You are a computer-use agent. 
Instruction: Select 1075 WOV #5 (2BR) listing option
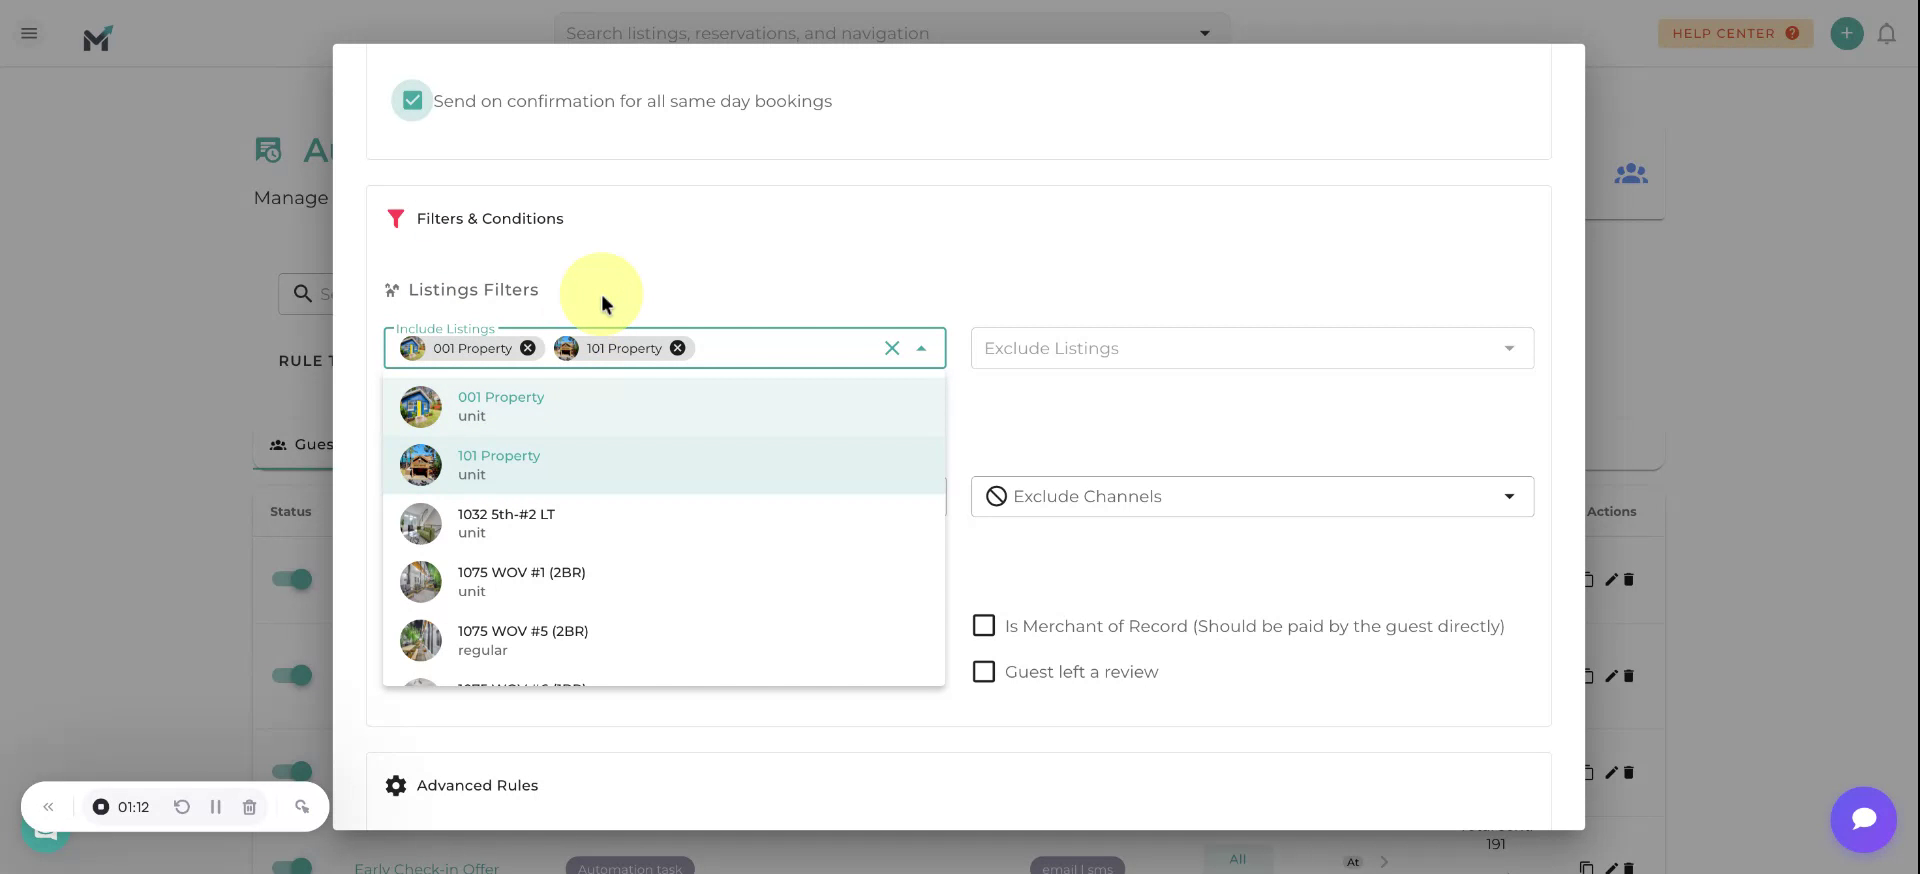[664, 640]
